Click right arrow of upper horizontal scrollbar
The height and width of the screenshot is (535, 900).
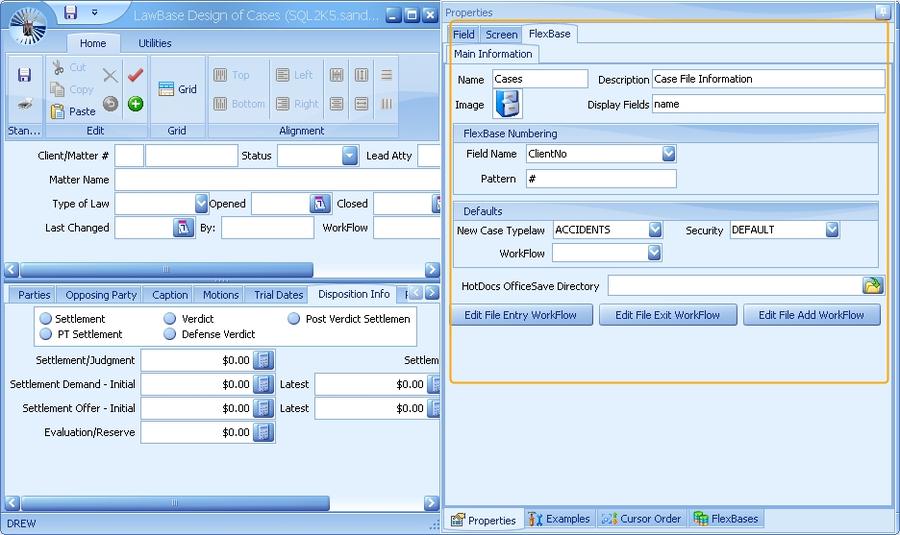coord(432,269)
